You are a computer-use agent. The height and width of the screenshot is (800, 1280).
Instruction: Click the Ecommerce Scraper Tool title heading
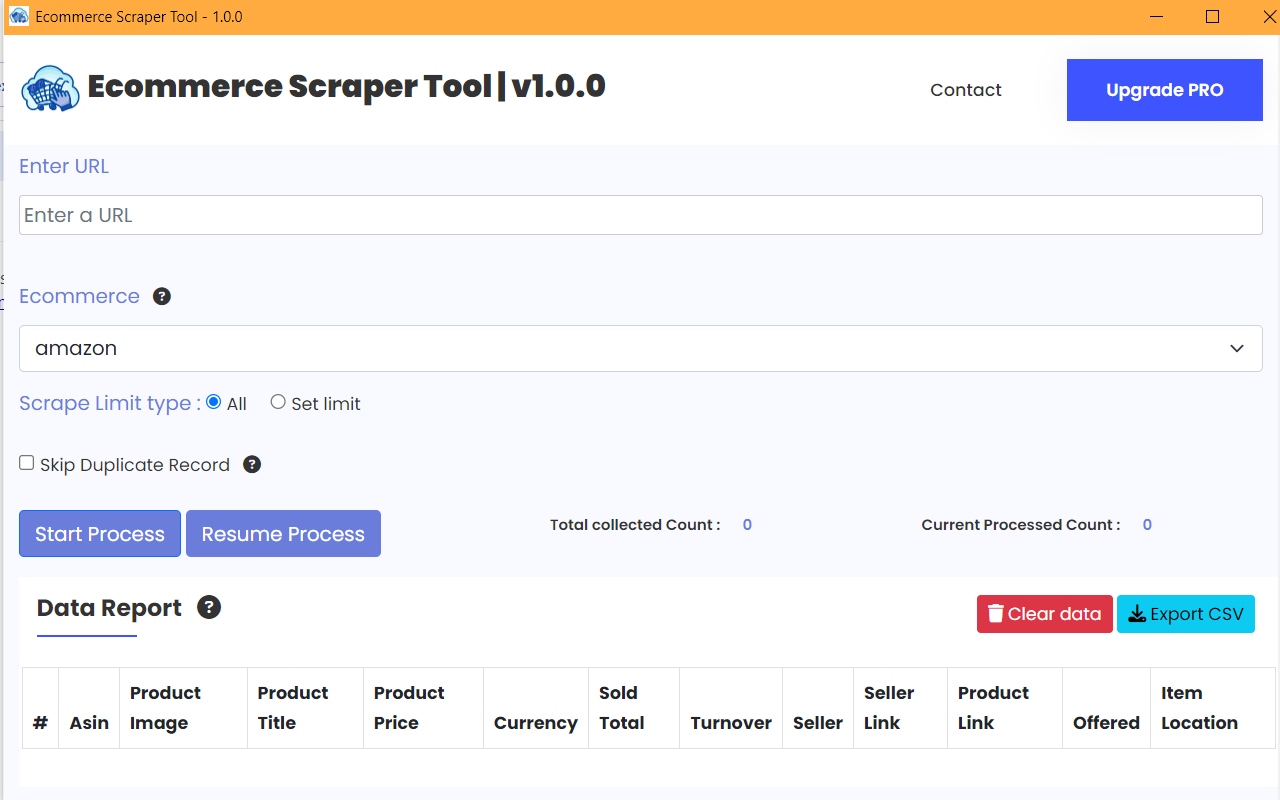click(346, 87)
